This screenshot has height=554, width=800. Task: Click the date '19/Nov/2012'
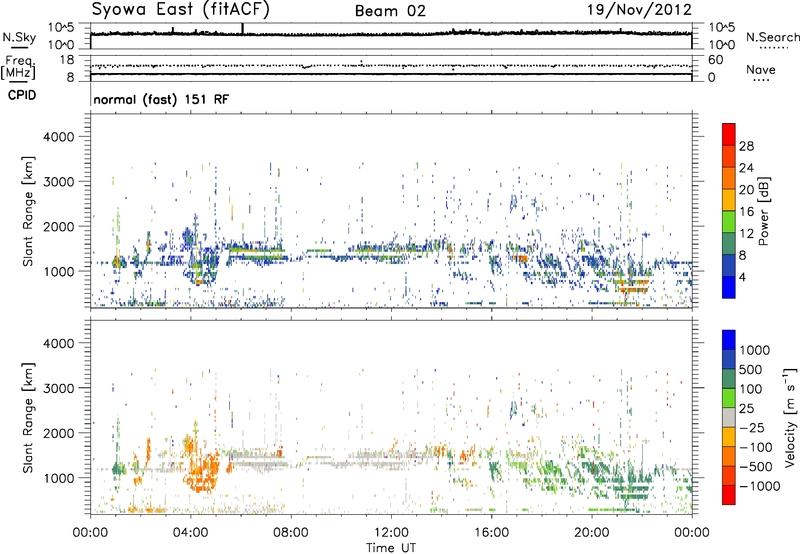click(639, 10)
